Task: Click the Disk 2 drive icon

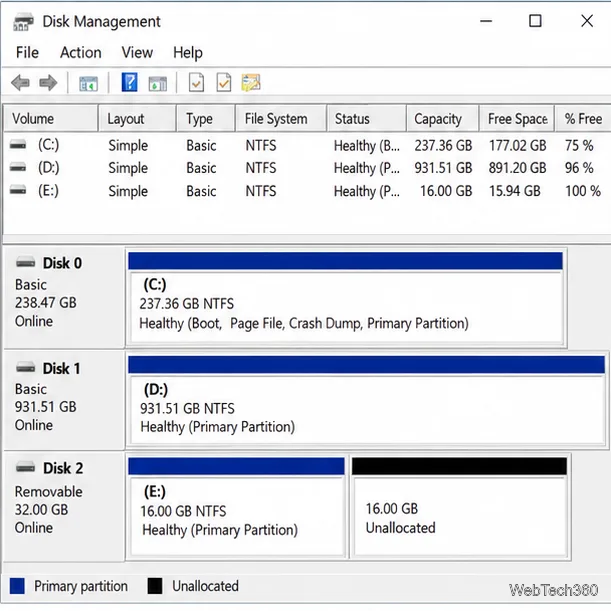Action: click(x=25, y=467)
